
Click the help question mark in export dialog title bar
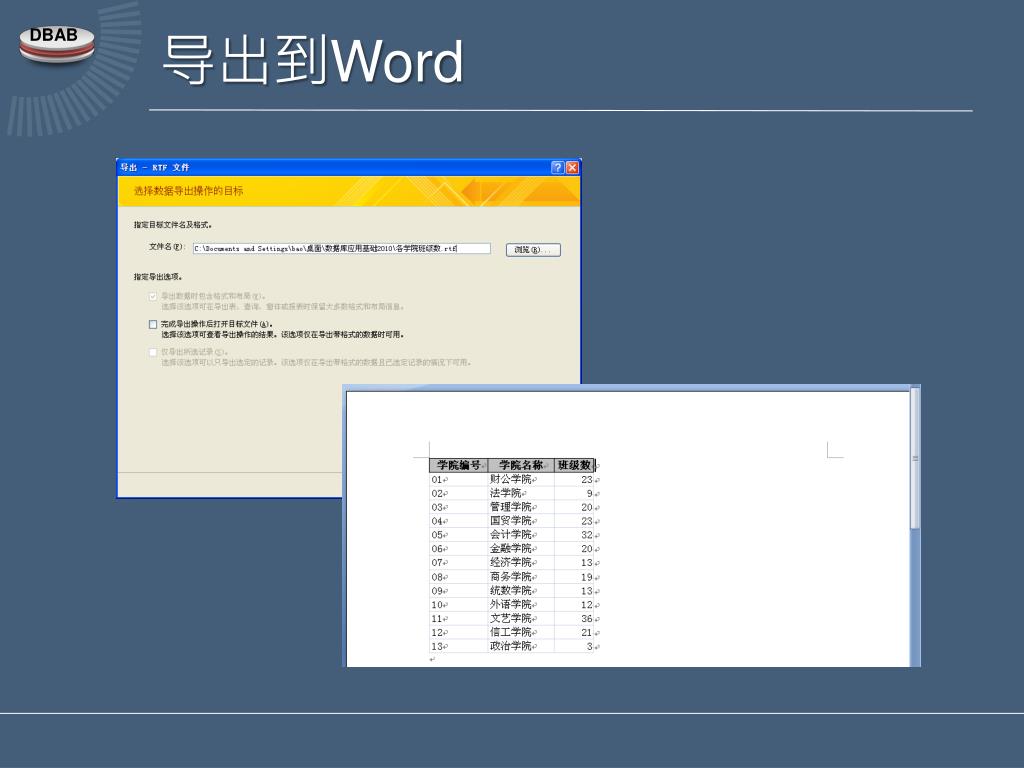(x=557, y=167)
